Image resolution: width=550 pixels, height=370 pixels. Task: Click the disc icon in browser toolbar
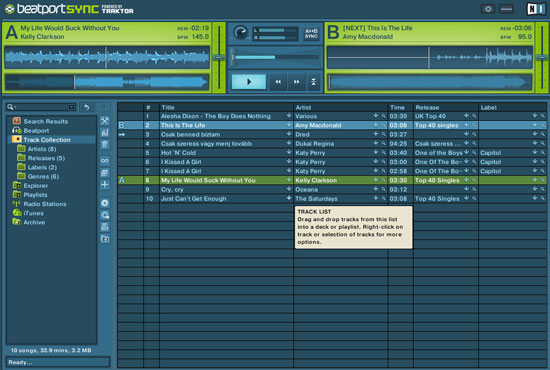tap(105, 203)
